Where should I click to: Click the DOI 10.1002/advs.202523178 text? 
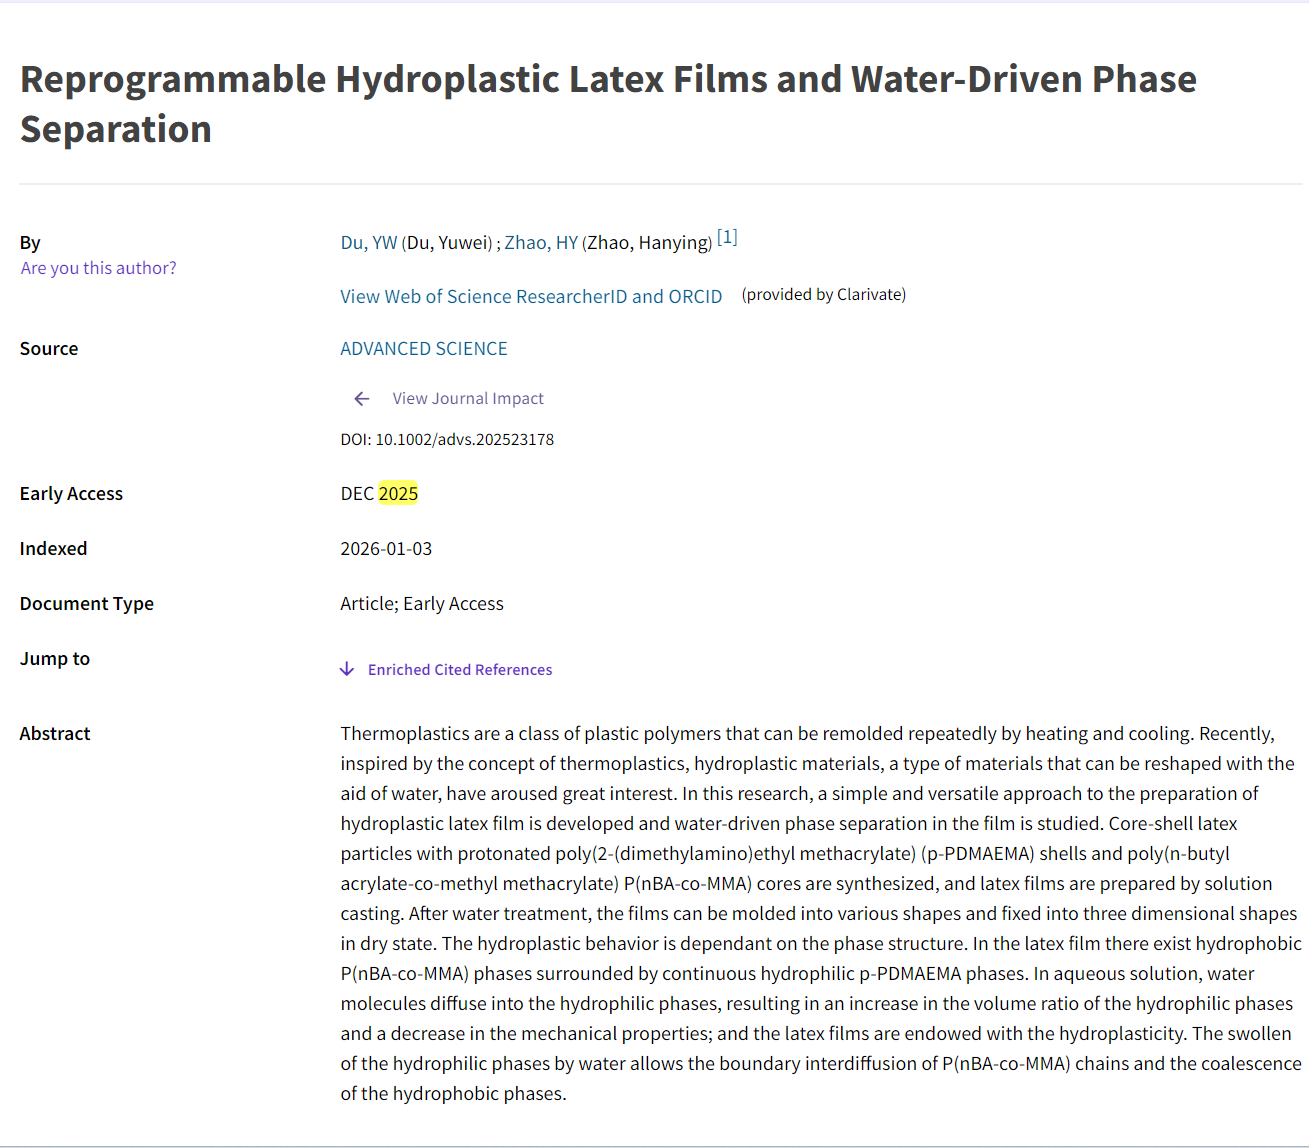coord(447,440)
